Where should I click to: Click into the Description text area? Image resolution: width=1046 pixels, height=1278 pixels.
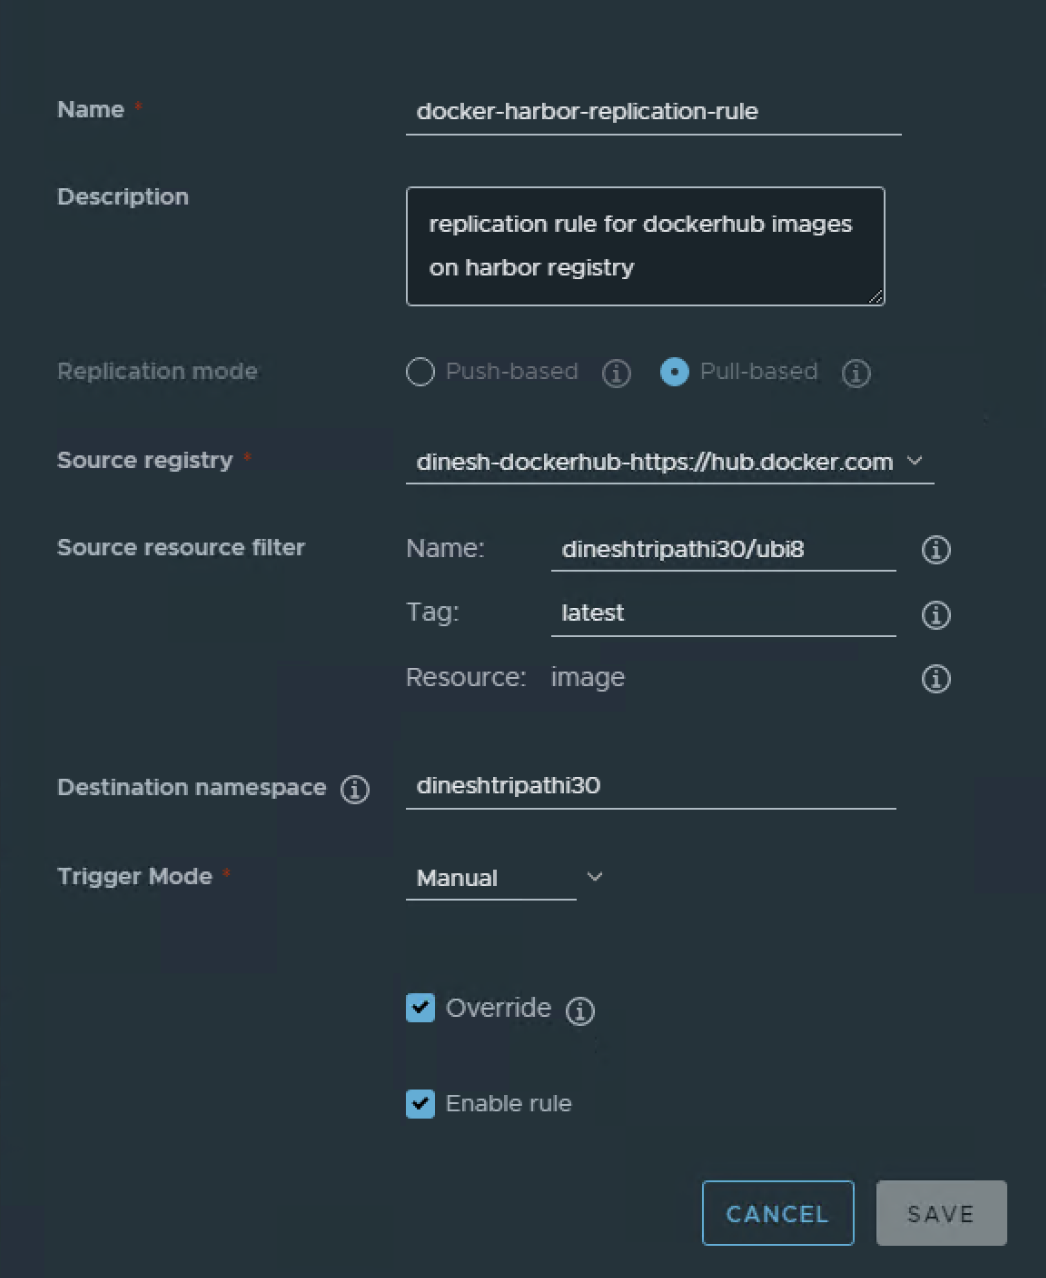pos(645,246)
